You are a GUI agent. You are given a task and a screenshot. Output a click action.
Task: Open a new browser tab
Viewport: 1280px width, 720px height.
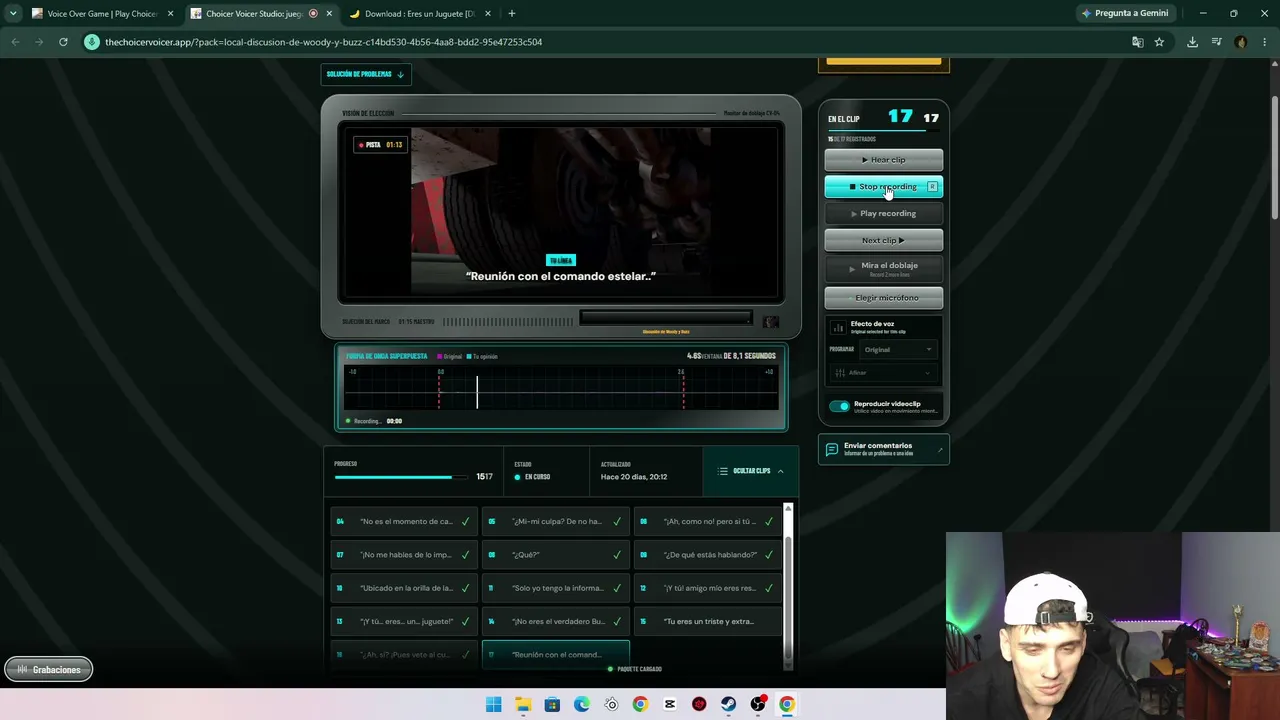(511, 14)
